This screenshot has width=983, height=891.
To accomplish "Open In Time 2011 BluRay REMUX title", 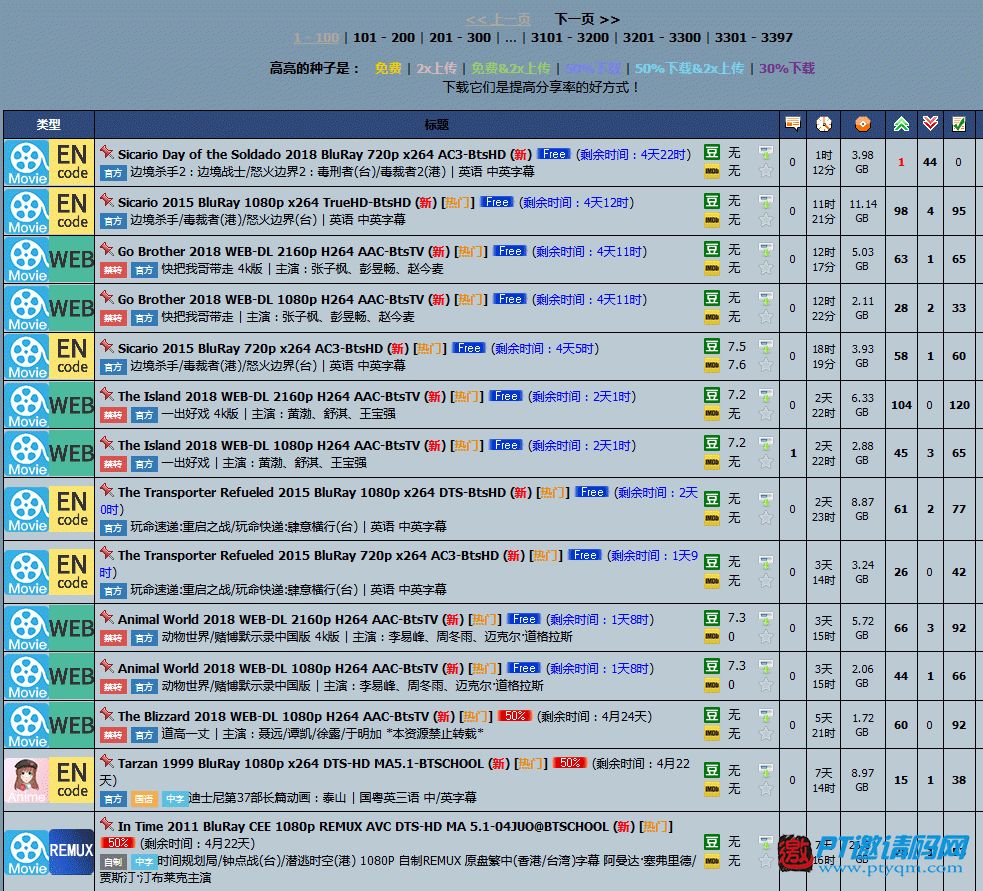I will coord(364,827).
